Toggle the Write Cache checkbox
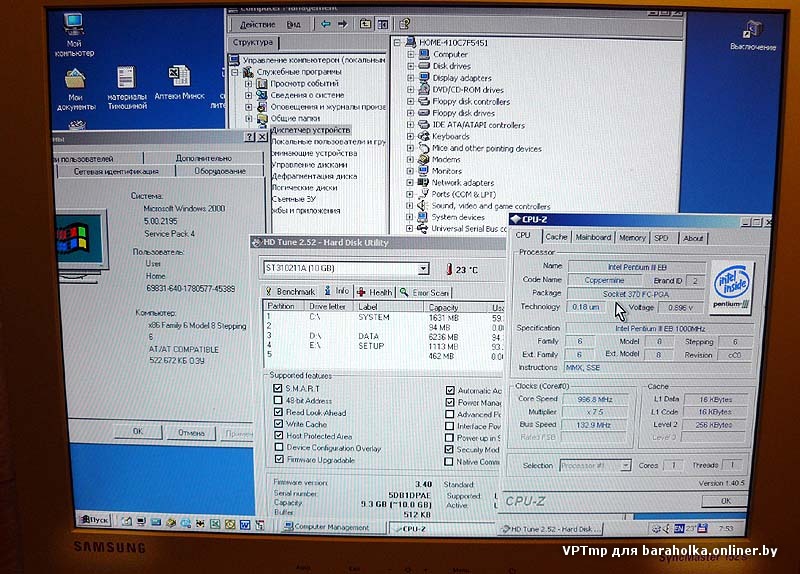Screen dimensions: 800x574 tap(279, 424)
